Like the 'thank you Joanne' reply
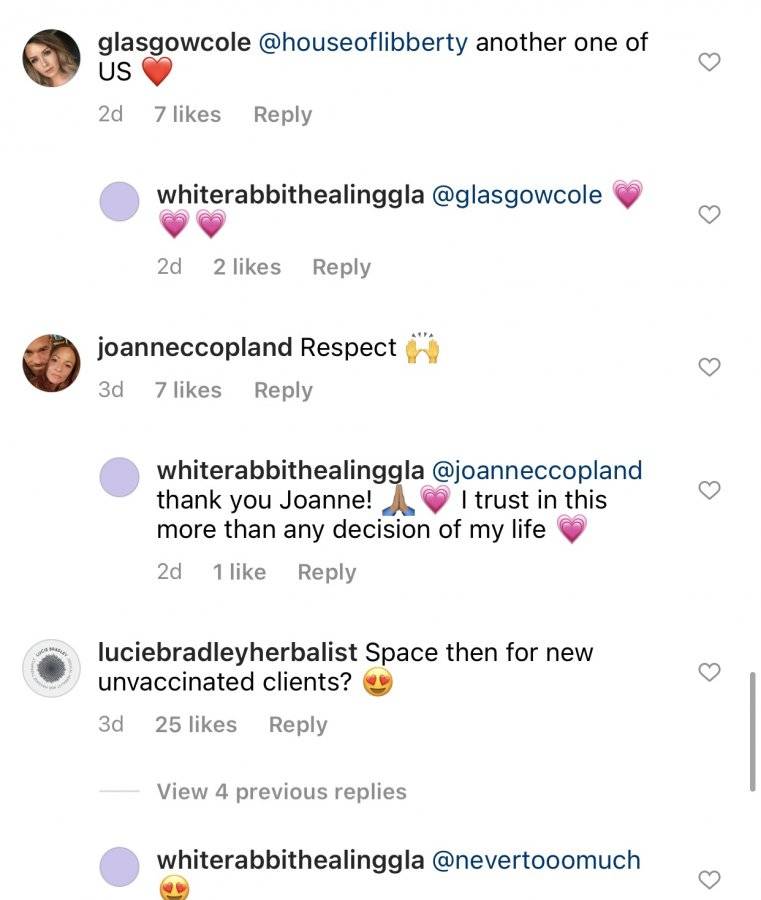 click(709, 490)
